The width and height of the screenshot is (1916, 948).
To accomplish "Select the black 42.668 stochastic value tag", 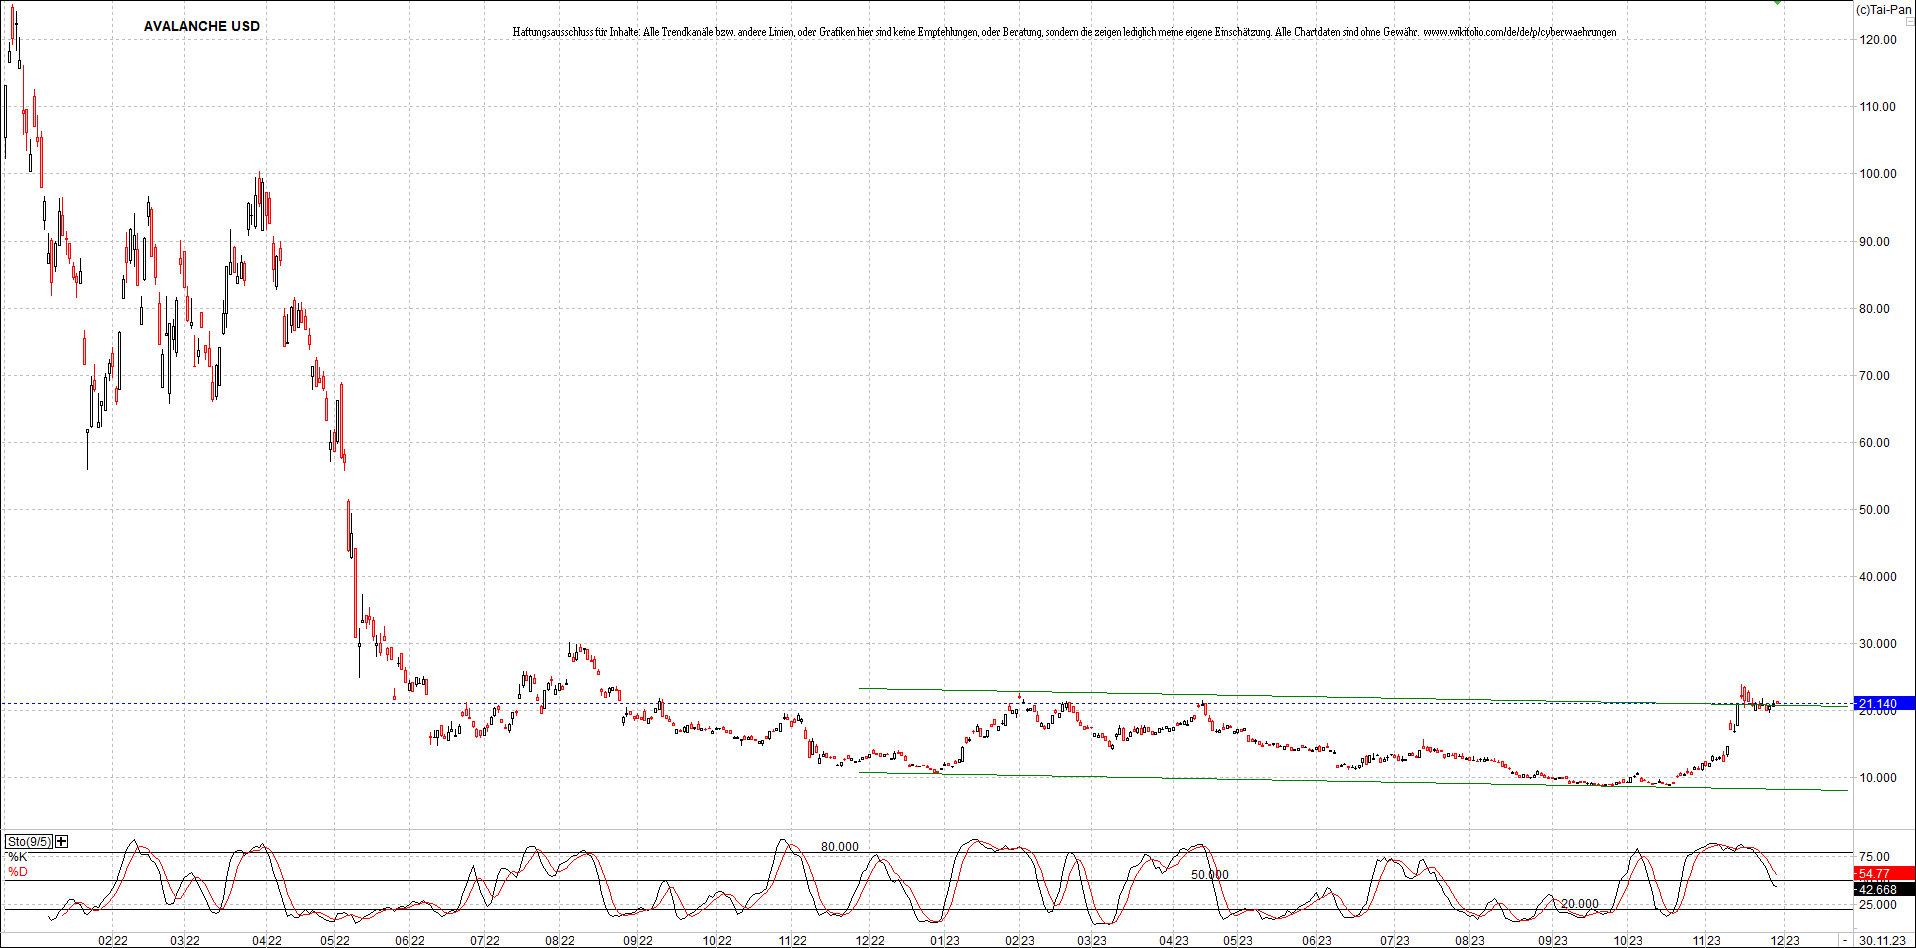I will pyautogui.click(x=1884, y=889).
